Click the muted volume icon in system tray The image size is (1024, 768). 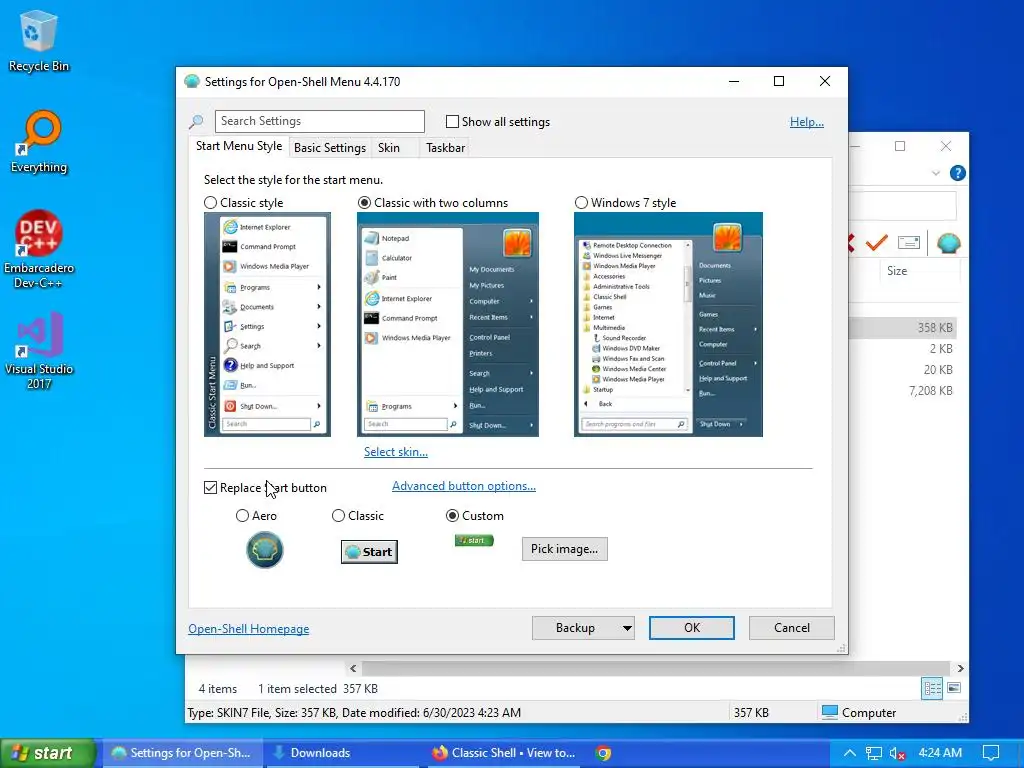(x=897, y=753)
